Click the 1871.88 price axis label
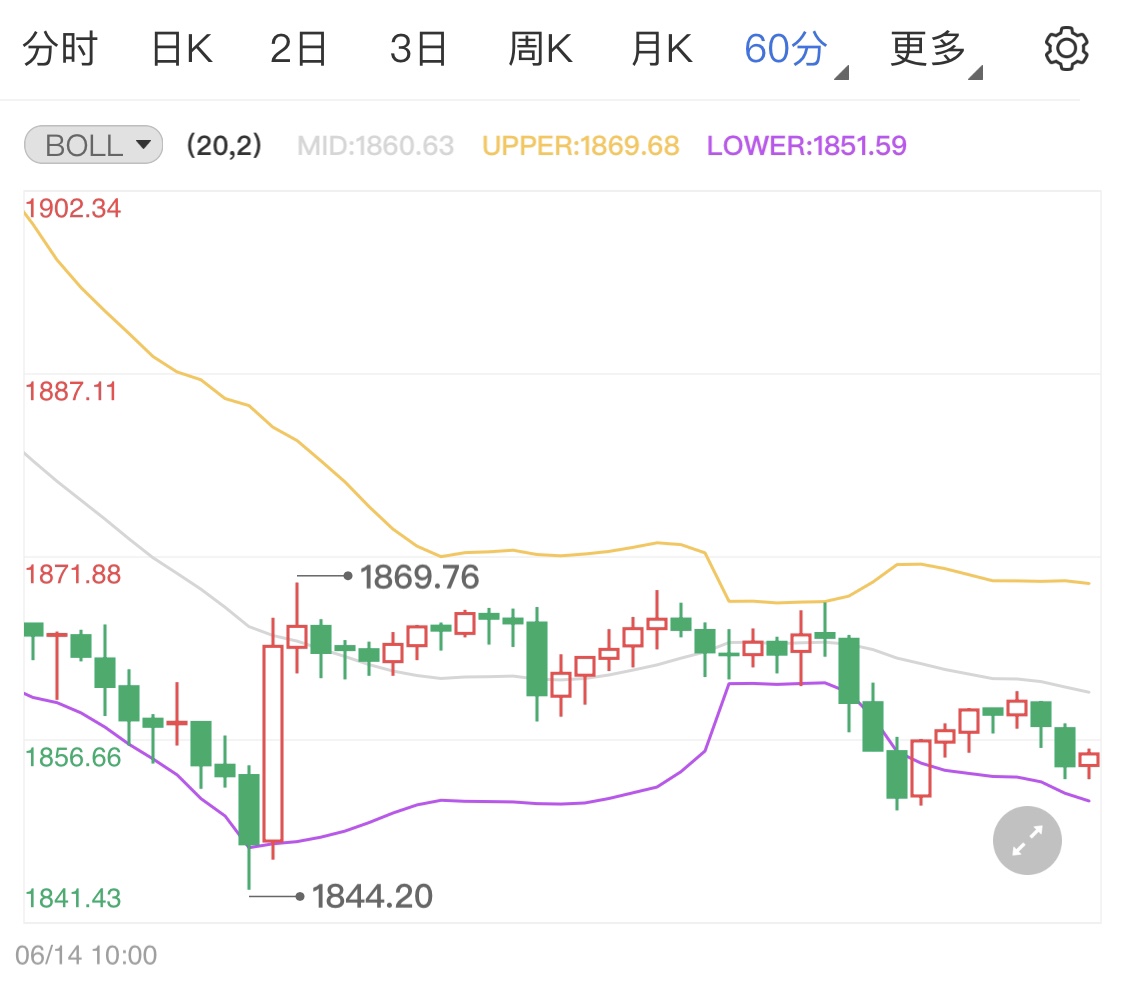 73,575
